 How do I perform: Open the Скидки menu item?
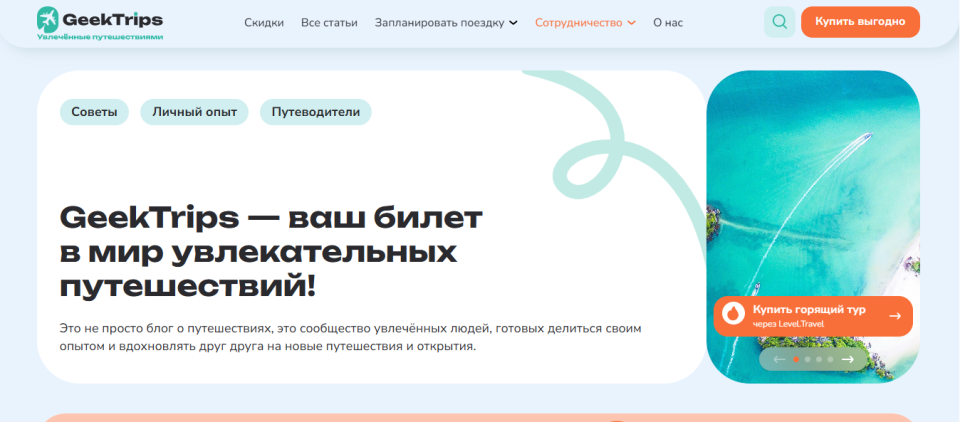pos(264,23)
